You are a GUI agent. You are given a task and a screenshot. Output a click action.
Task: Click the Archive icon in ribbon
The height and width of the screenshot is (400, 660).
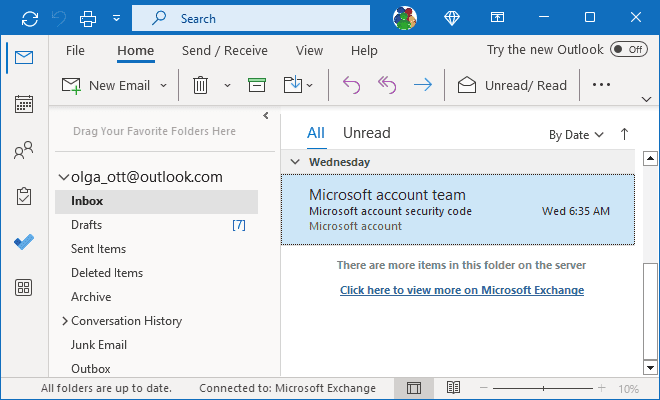coord(257,85)
